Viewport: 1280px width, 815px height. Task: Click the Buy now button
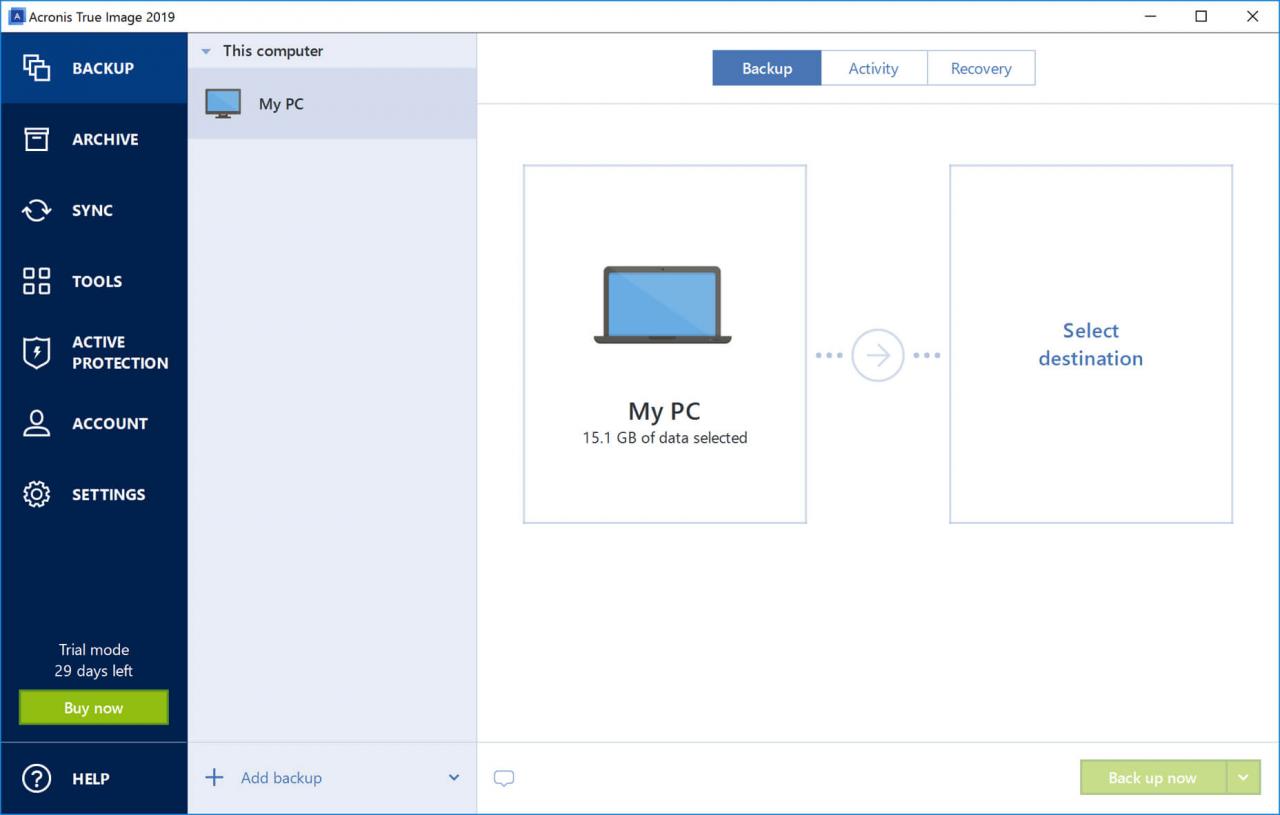coord(92,707)
